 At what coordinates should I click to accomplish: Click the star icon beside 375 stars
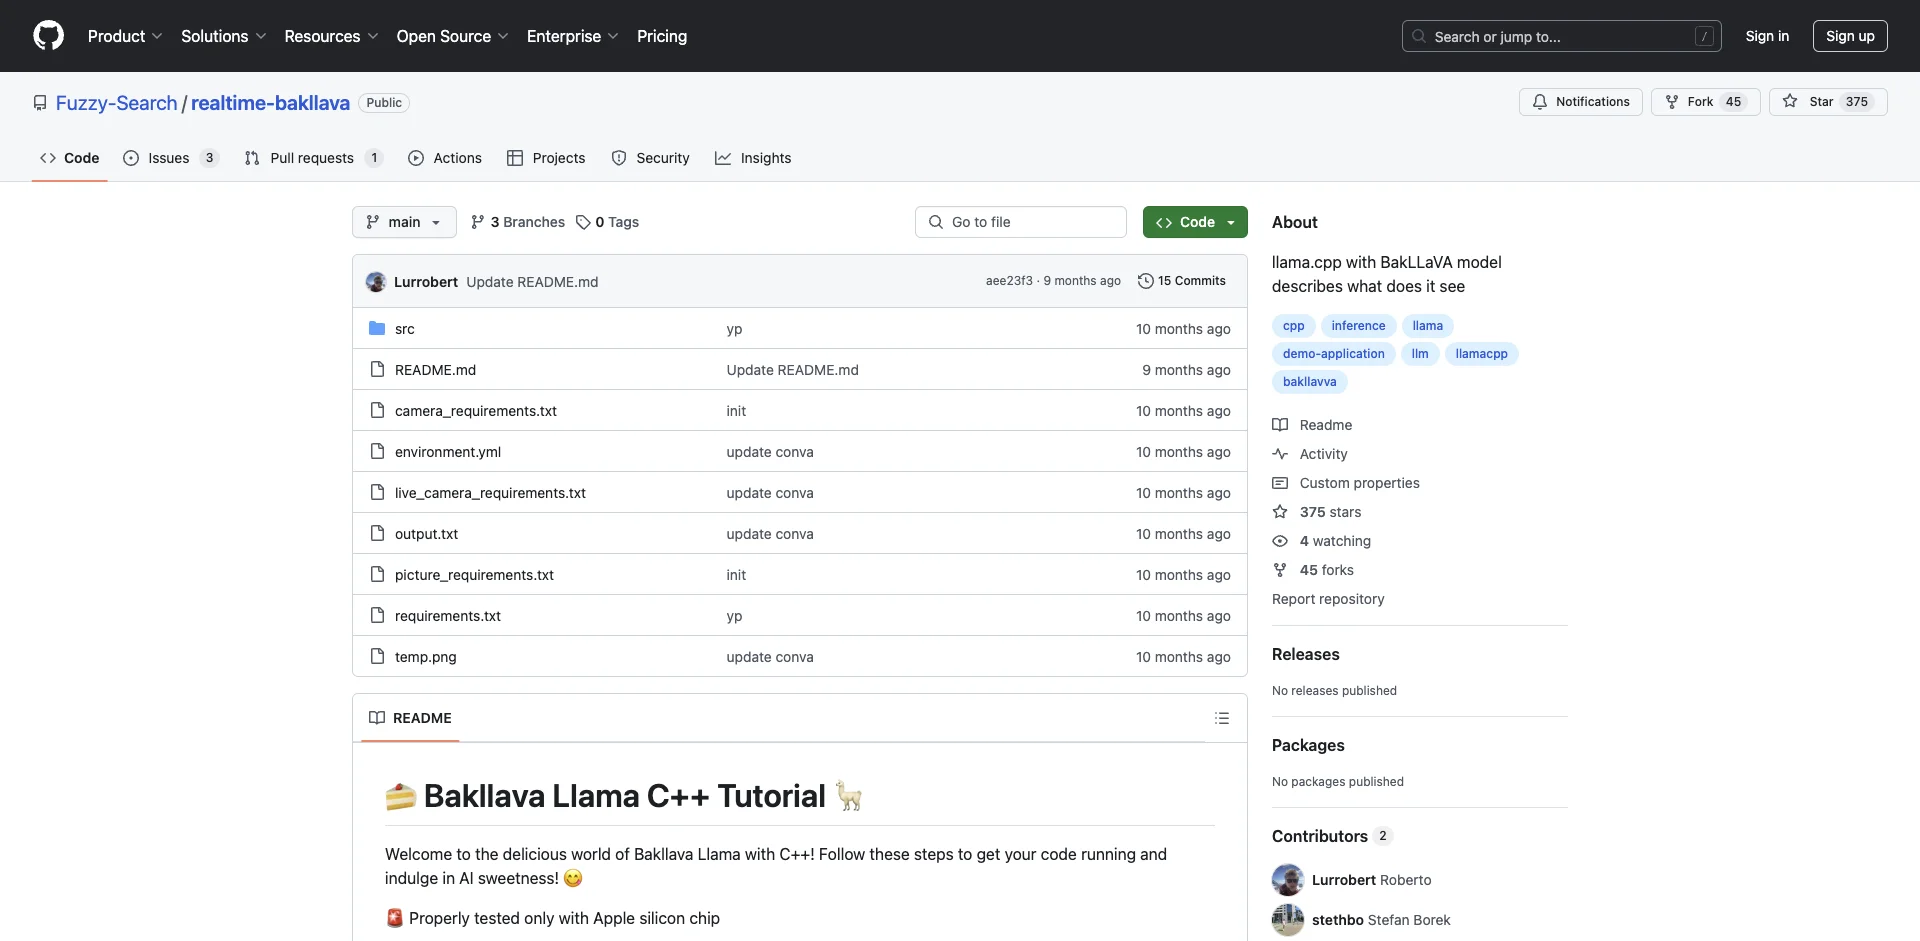click(x=1280, y=512)
